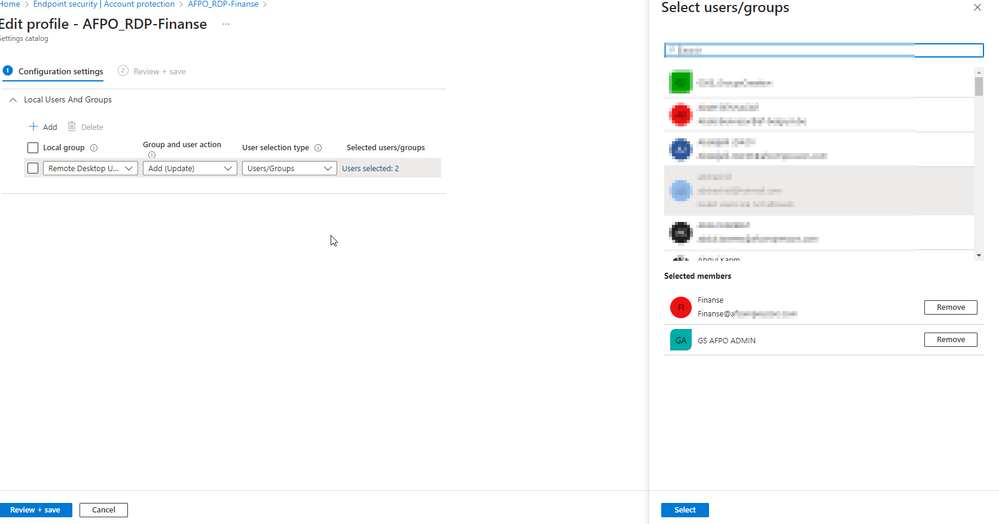Image resolution: width=999 pixels, height=524 pixels.
Task: Click the Selected users/groups column header
Action: (x=385, y=147)
